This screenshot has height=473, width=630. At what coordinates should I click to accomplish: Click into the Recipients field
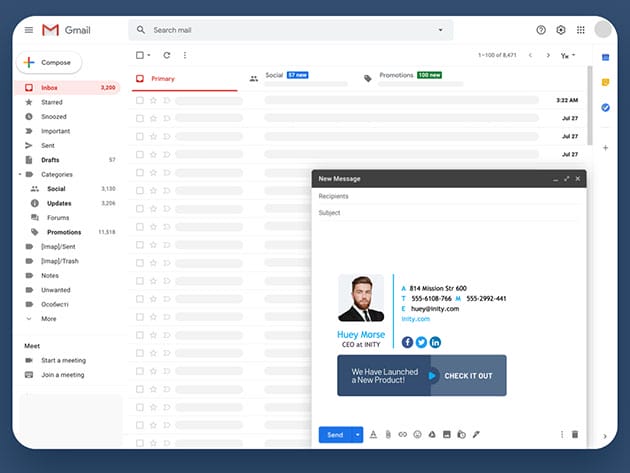click(x=445, y=196)
